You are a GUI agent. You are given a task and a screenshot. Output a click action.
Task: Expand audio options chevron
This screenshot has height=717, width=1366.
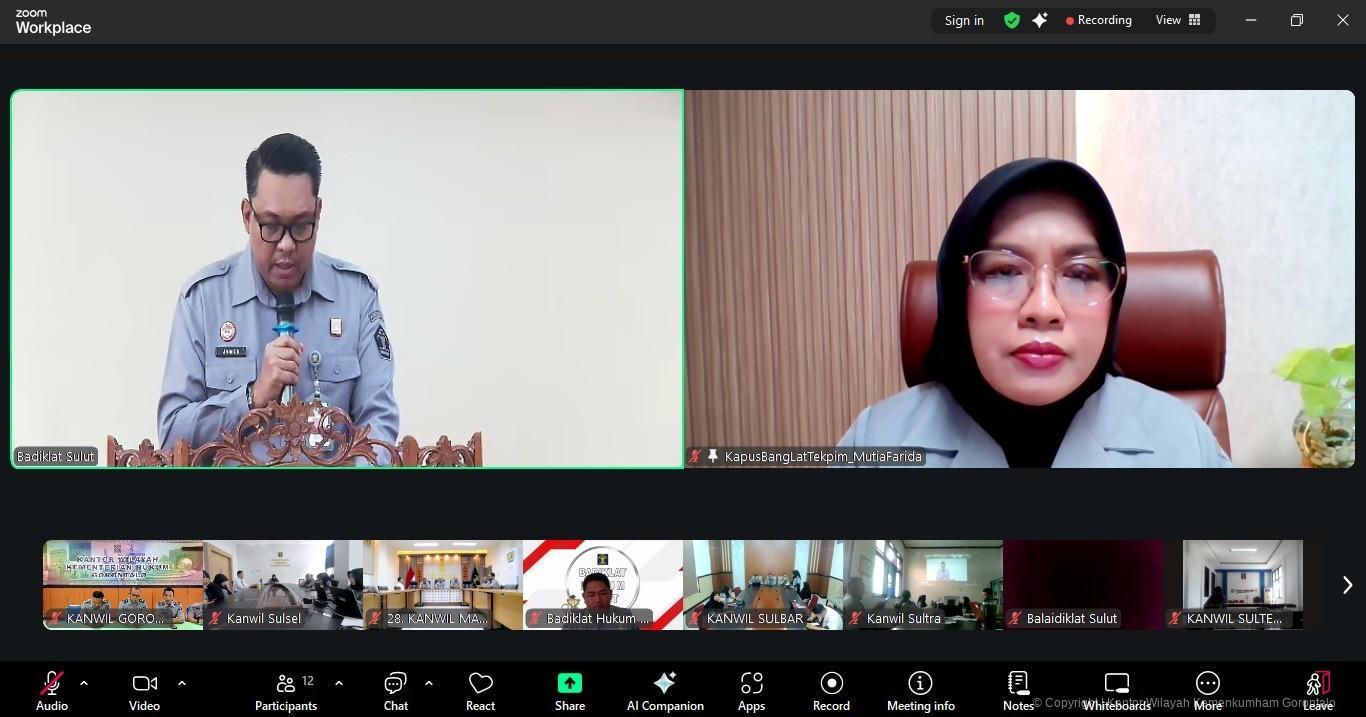pos(84,683)
